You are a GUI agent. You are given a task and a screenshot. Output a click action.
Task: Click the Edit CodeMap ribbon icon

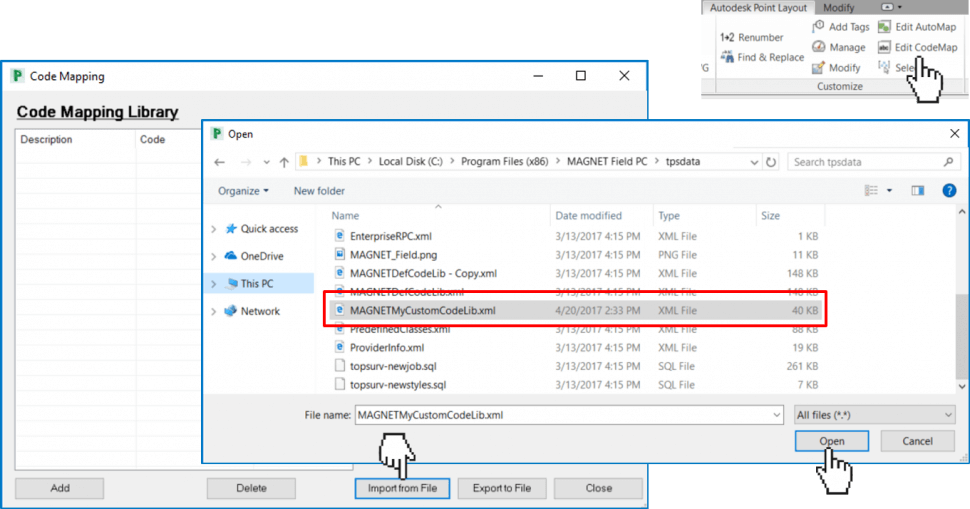pos(884,47)
